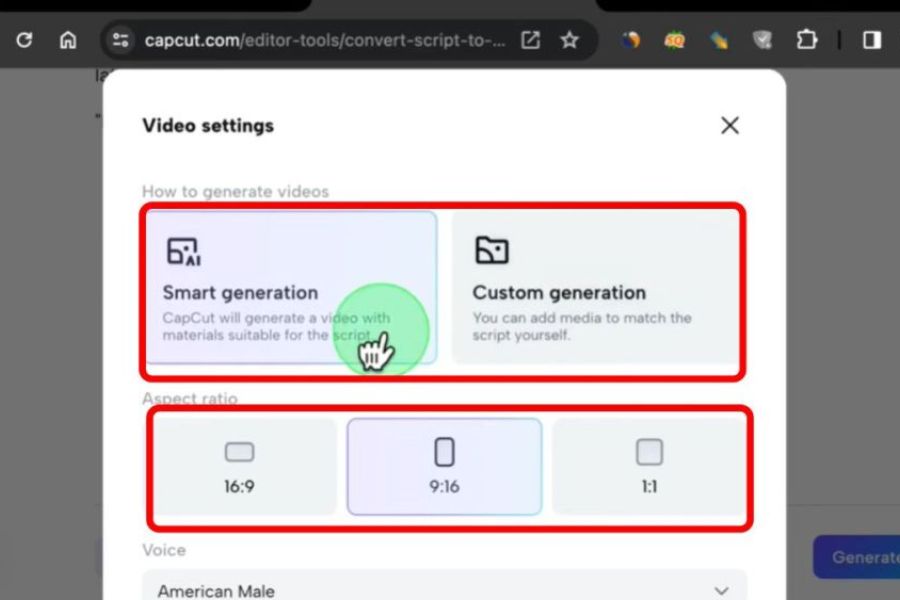Click the Generate button
This screenshot has height=600, width=900.
click(x=860, y=557)
